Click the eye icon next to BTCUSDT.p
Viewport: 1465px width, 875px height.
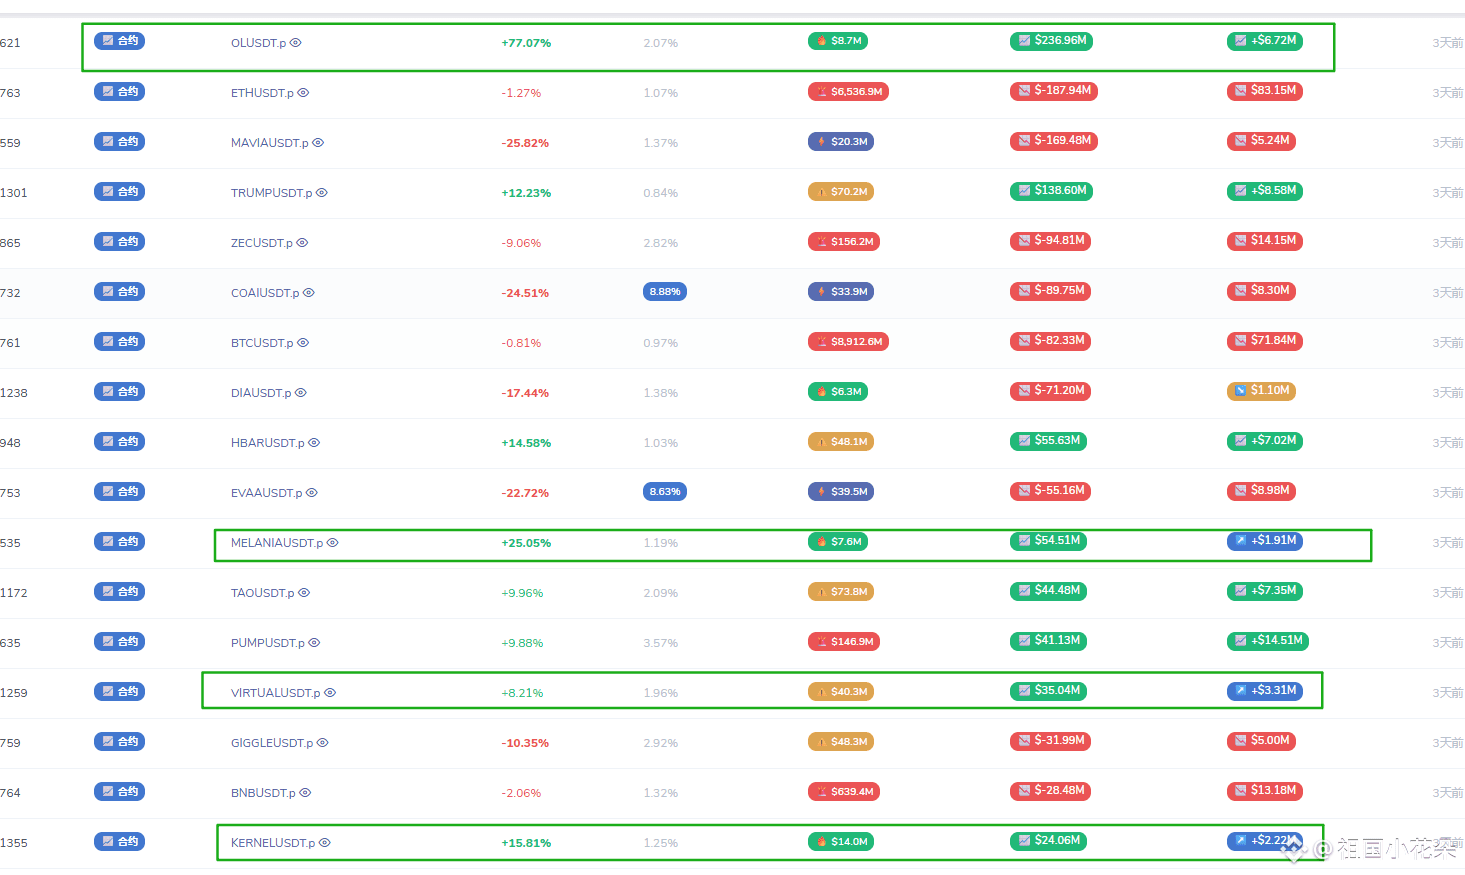coord(303,343)
